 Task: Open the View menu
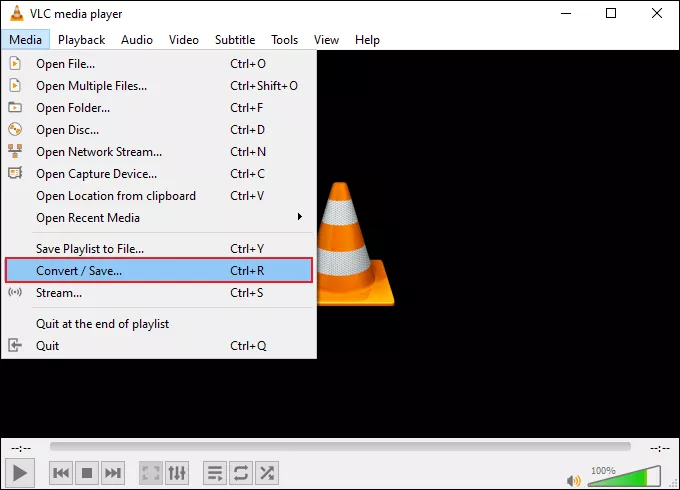click(x=326, y=39)
